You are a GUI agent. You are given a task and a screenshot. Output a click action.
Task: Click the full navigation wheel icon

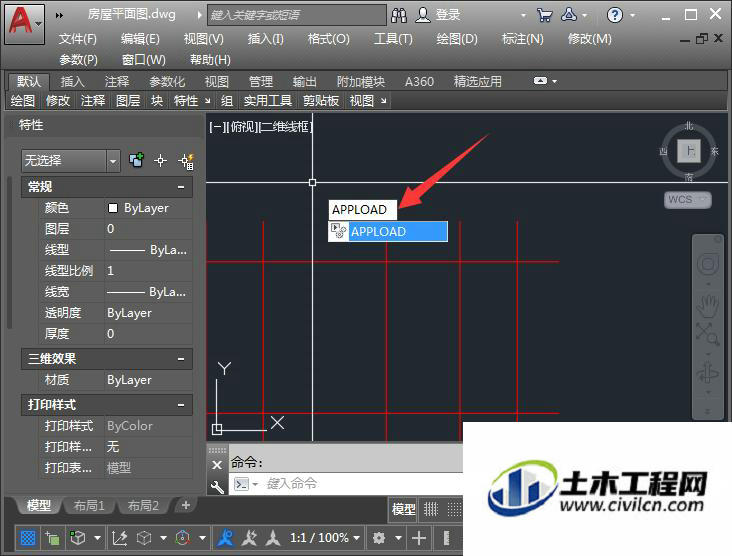tap(708, 264)
